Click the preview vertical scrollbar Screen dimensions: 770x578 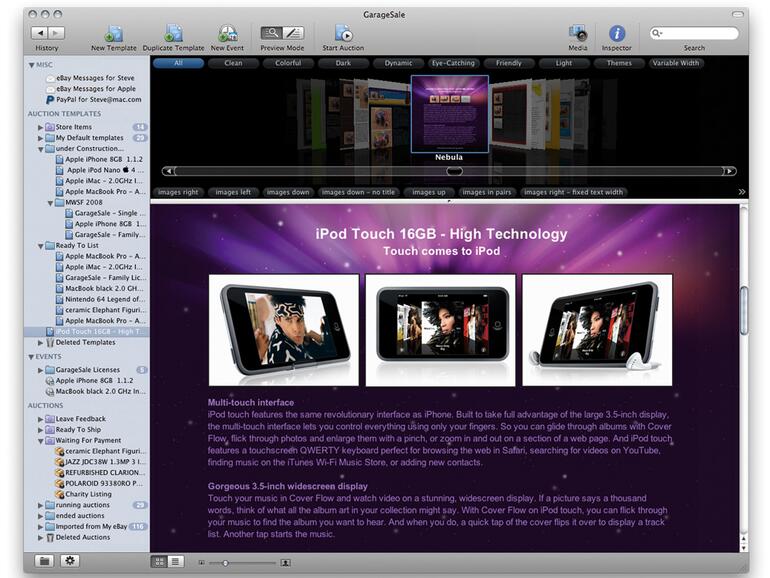pyautogui.click(x=744, y=310)
